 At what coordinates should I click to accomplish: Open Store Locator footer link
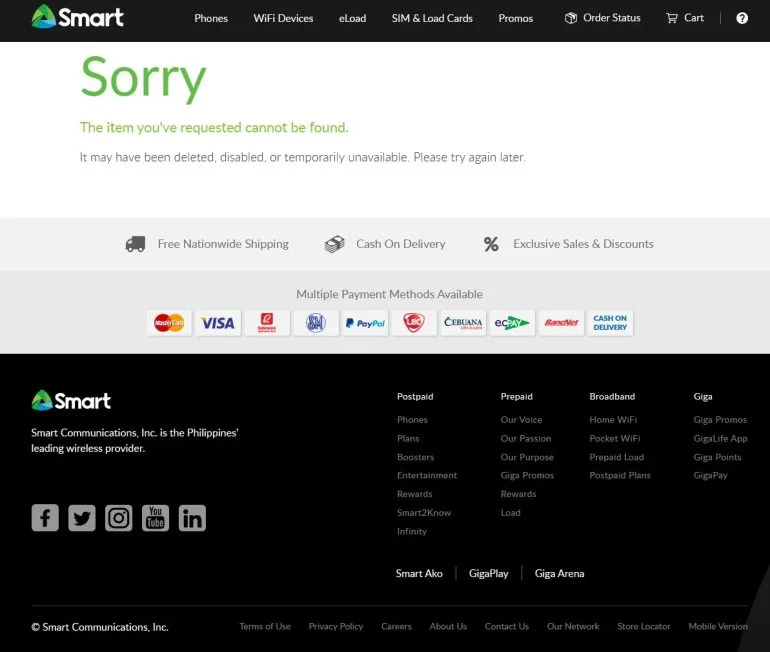644,626
